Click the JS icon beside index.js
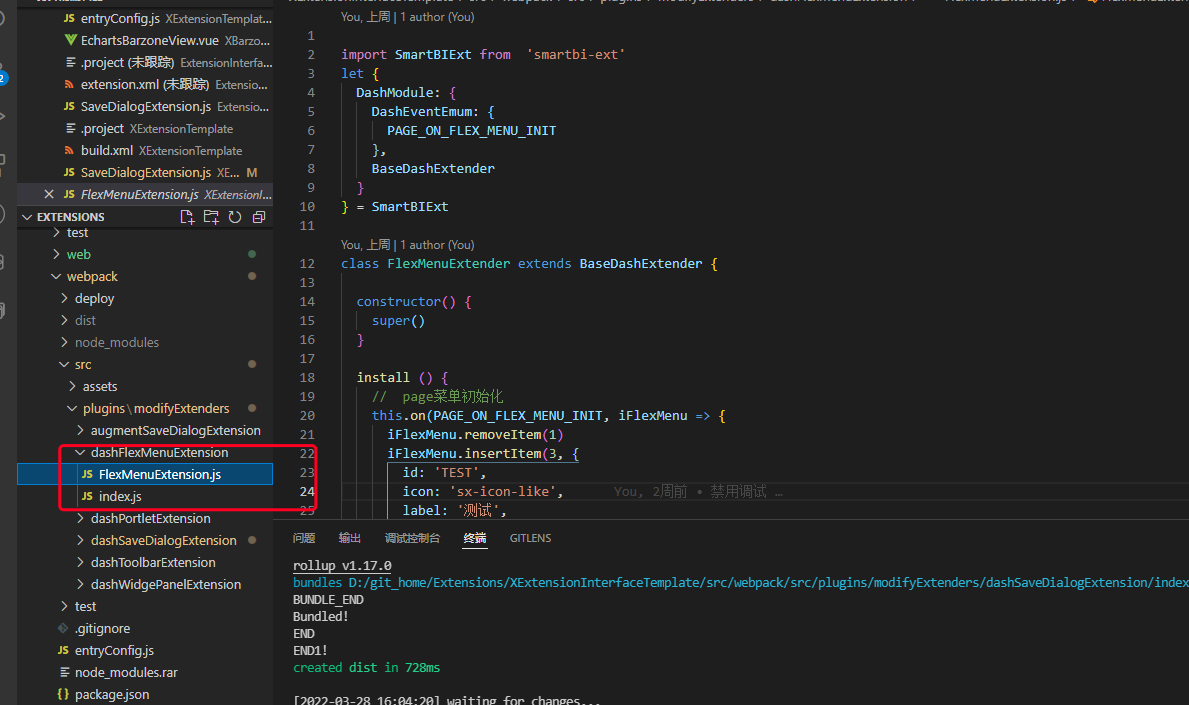 [x=87, y=496]
